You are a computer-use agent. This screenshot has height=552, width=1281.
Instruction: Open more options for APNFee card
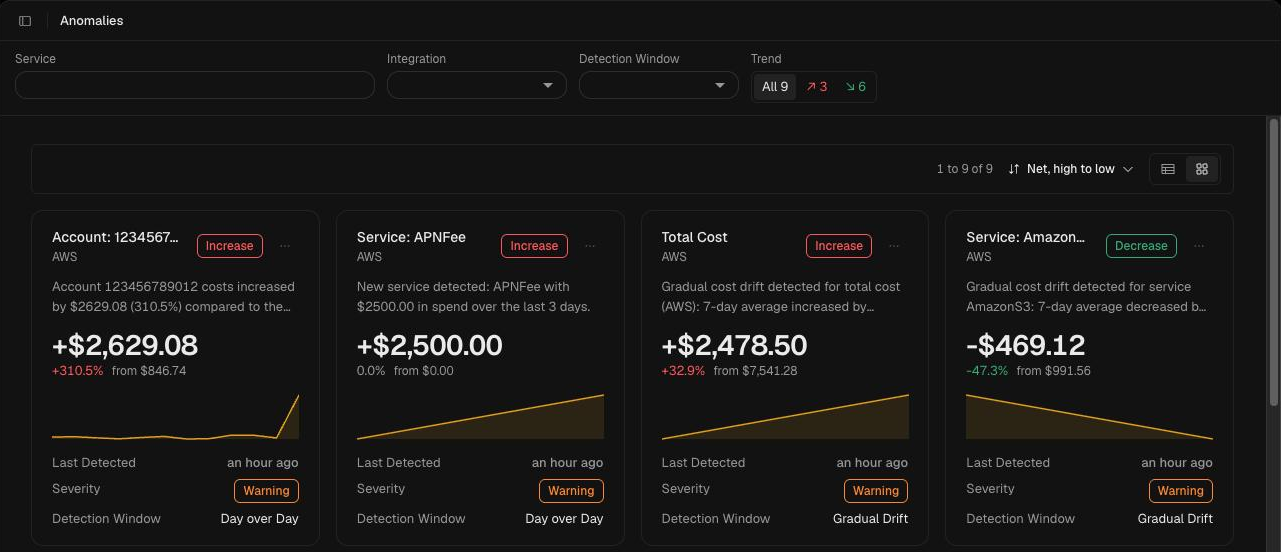pos(590,246)
